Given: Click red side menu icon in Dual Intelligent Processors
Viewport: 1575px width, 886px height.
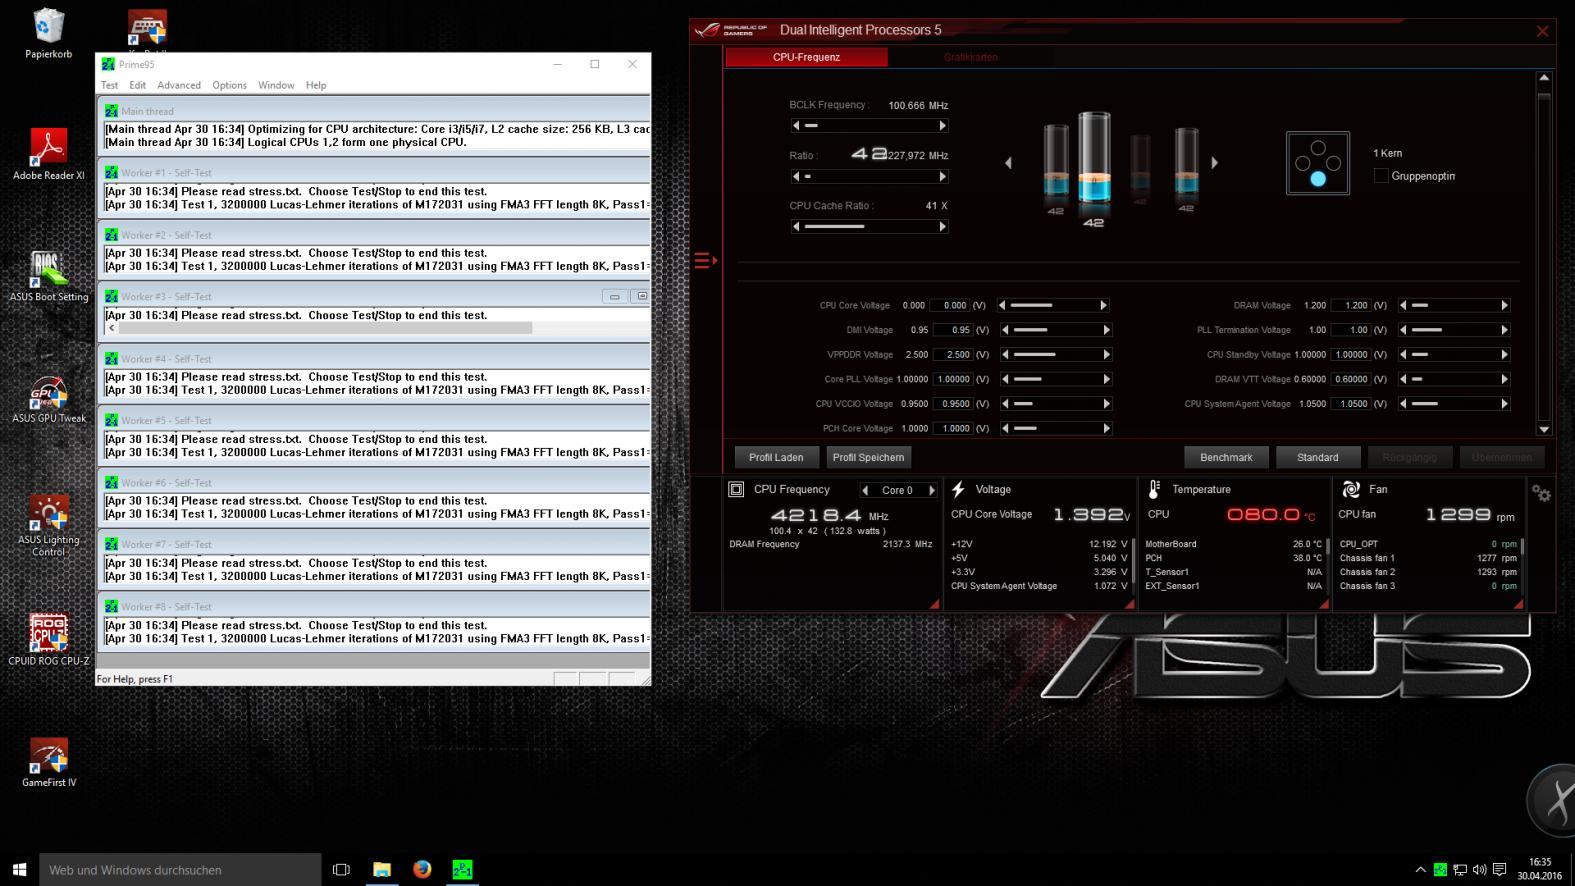Looking at the screenshot, I should coord(705,261).
